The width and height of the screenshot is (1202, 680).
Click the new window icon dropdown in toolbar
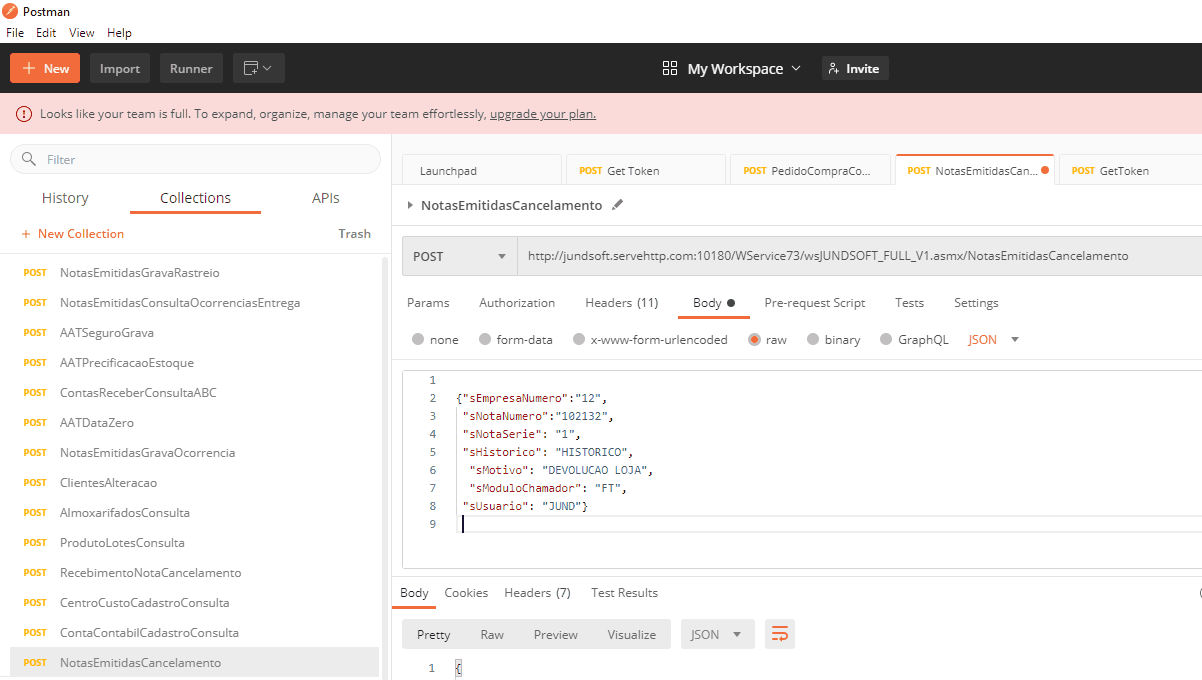pyautogui.click(x=258, y=68)
